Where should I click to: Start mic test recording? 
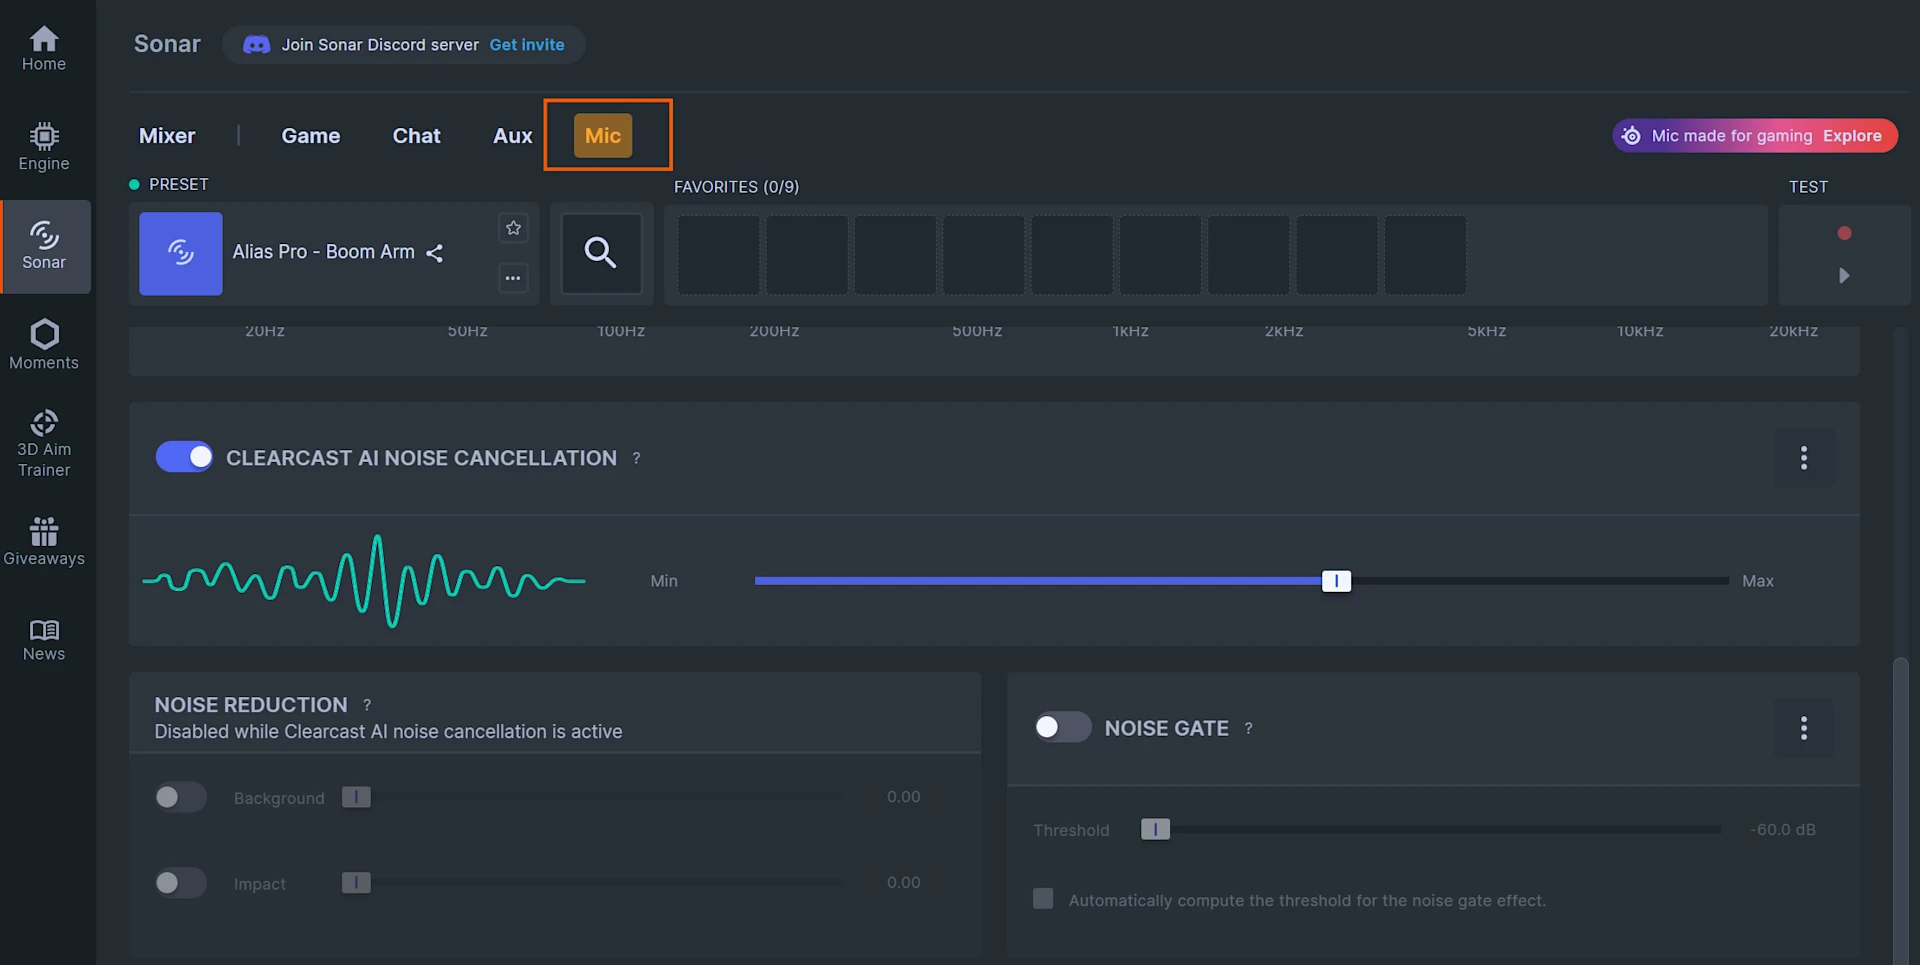coord(1844,233)
